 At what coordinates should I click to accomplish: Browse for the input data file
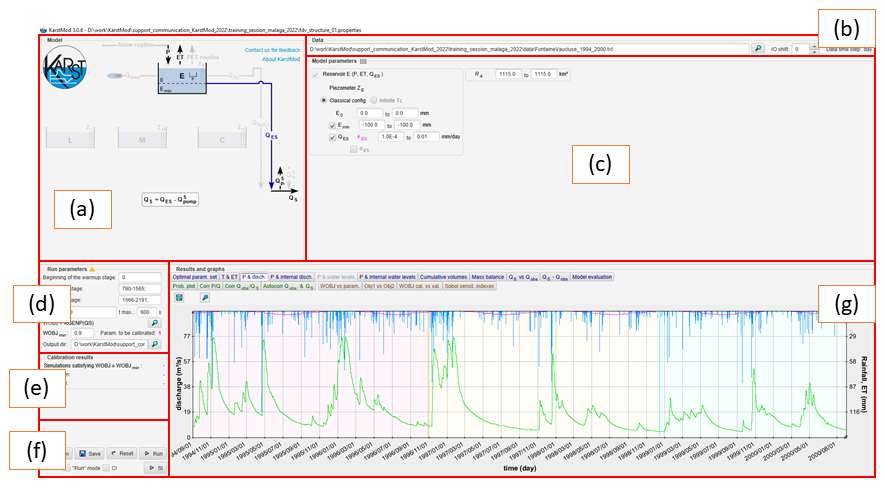pos(757,48)
